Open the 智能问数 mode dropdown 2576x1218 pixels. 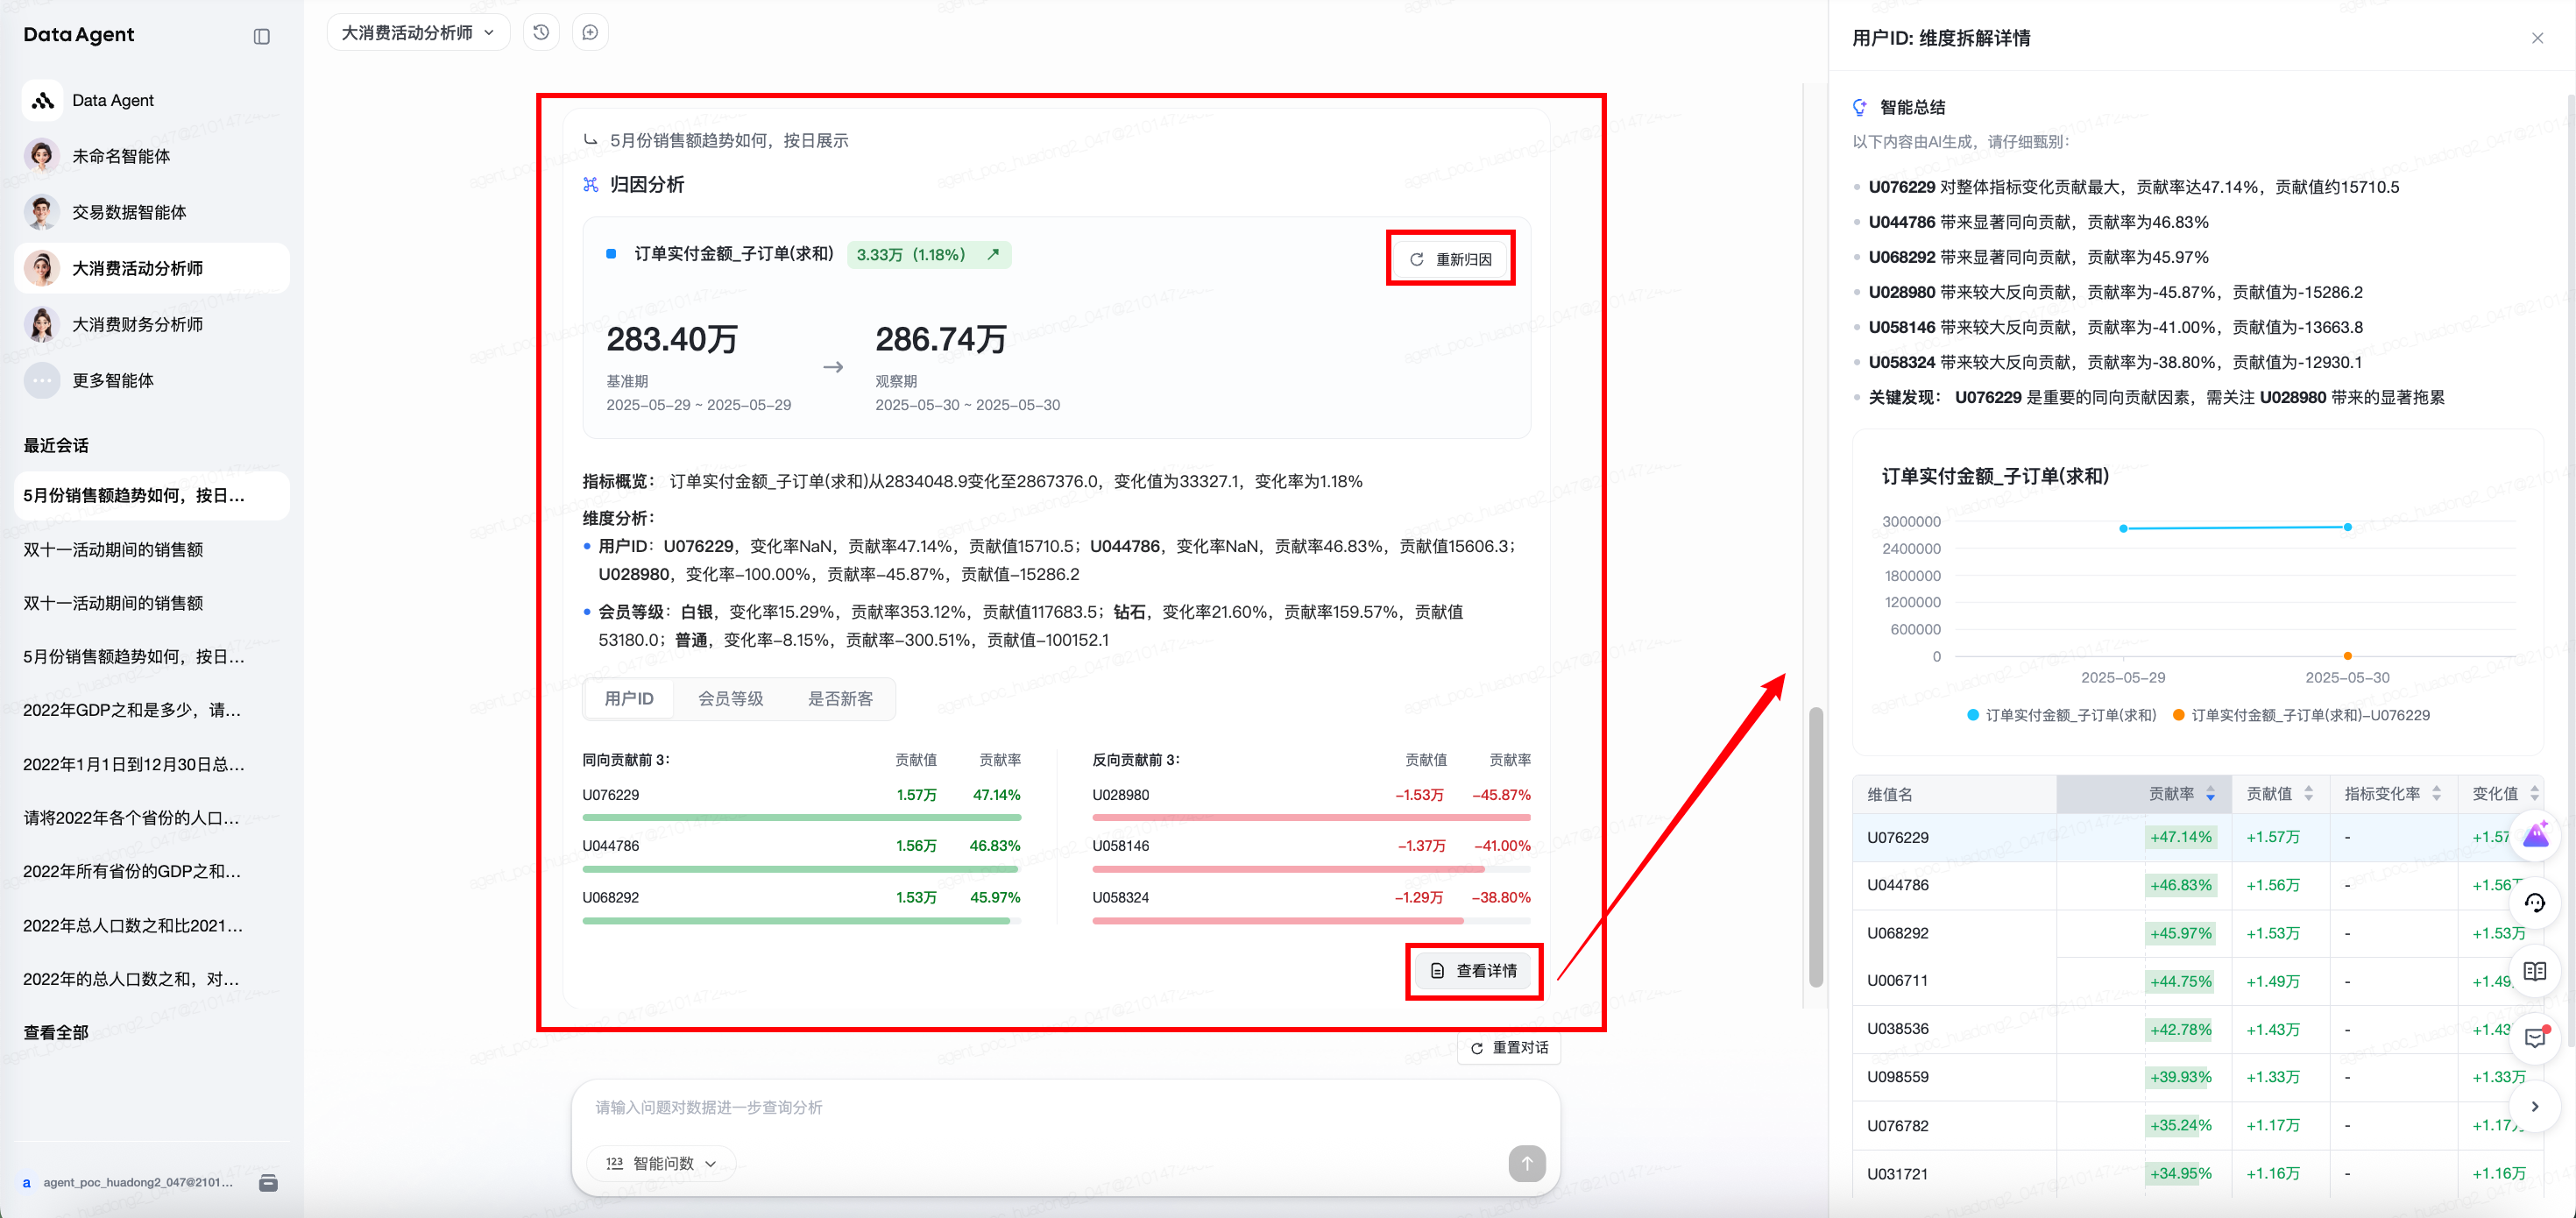(661, 1163)
